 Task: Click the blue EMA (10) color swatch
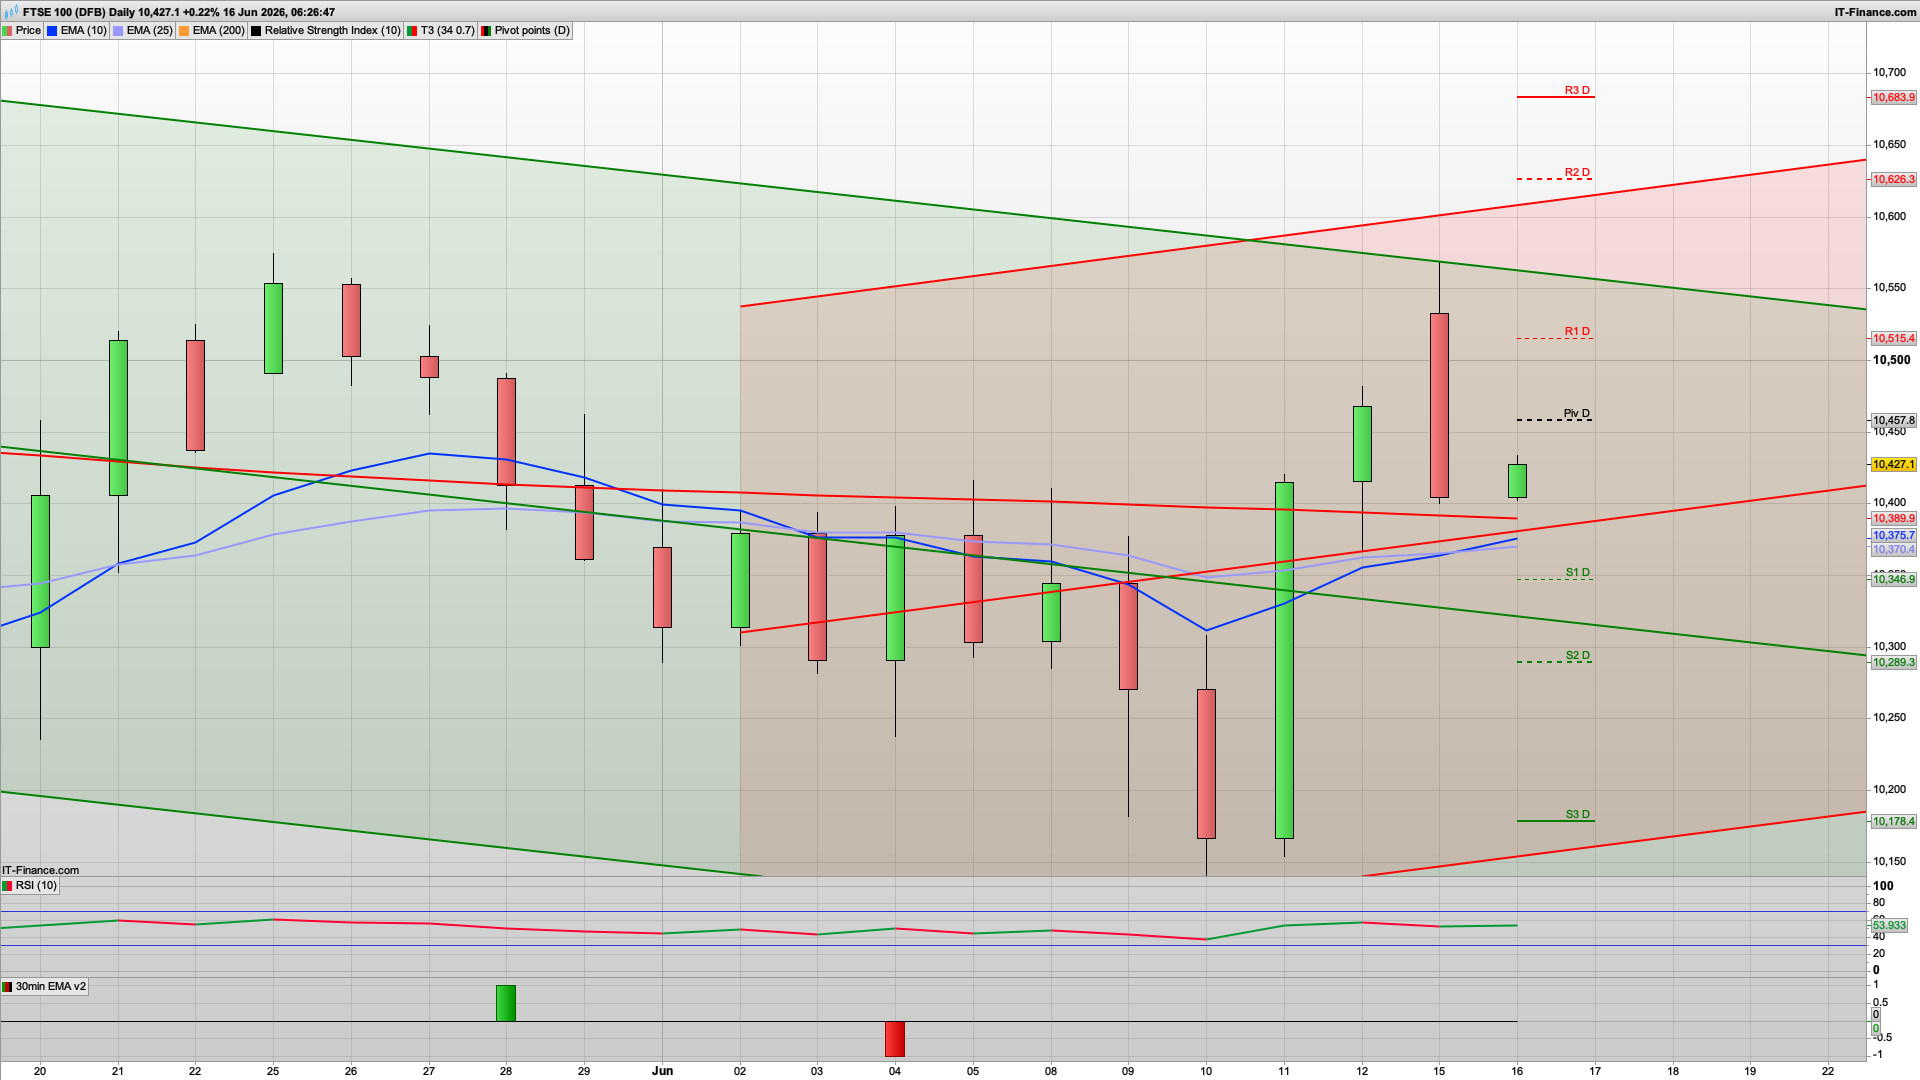pos(52,31)
